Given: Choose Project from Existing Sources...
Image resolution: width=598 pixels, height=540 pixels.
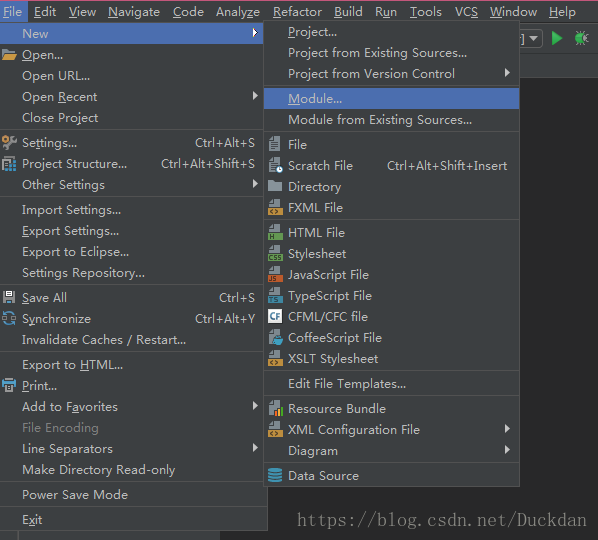Looking at the screenshot, I should pos(391,53).
